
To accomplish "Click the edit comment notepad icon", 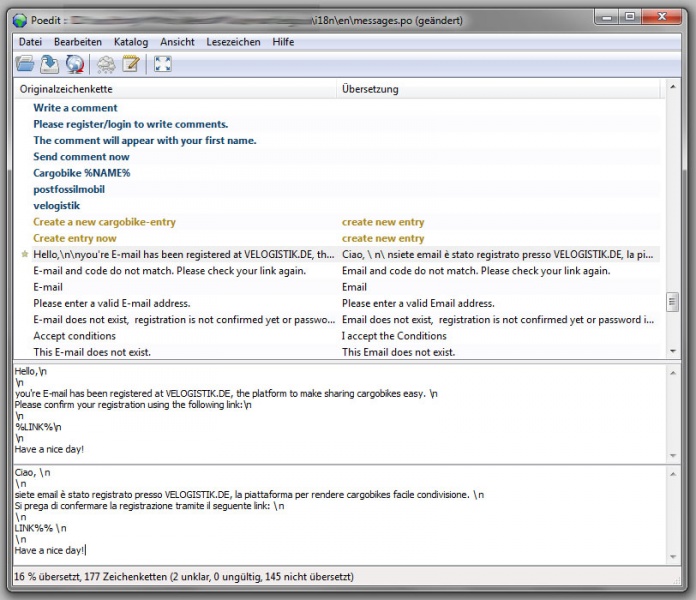I will [131, 65].
